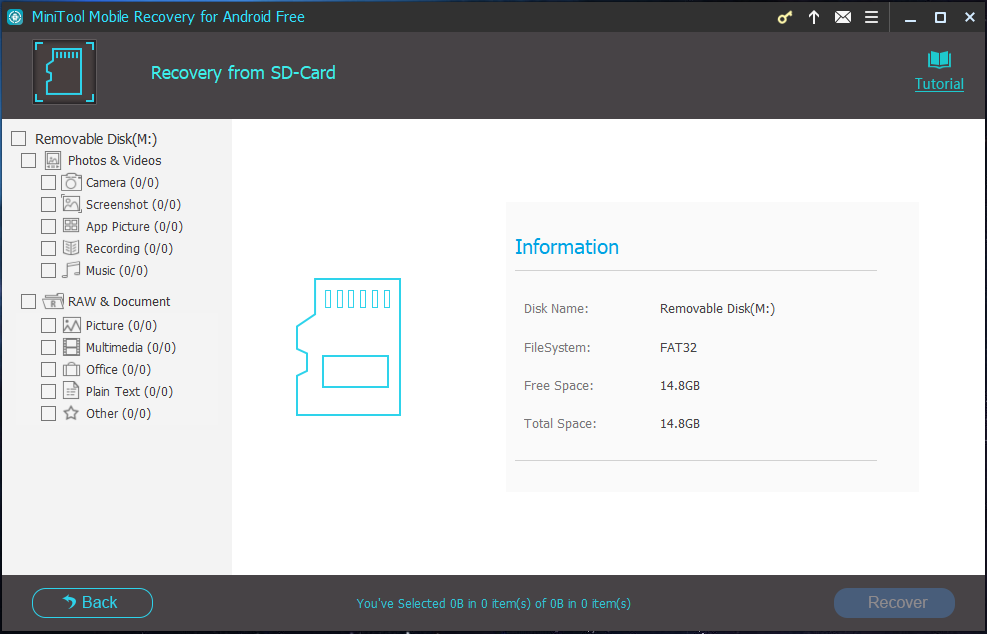Viewport: 987px width, 634px height.
Task: Click the Tutorial book icon
Action: [x=939, y=60]
